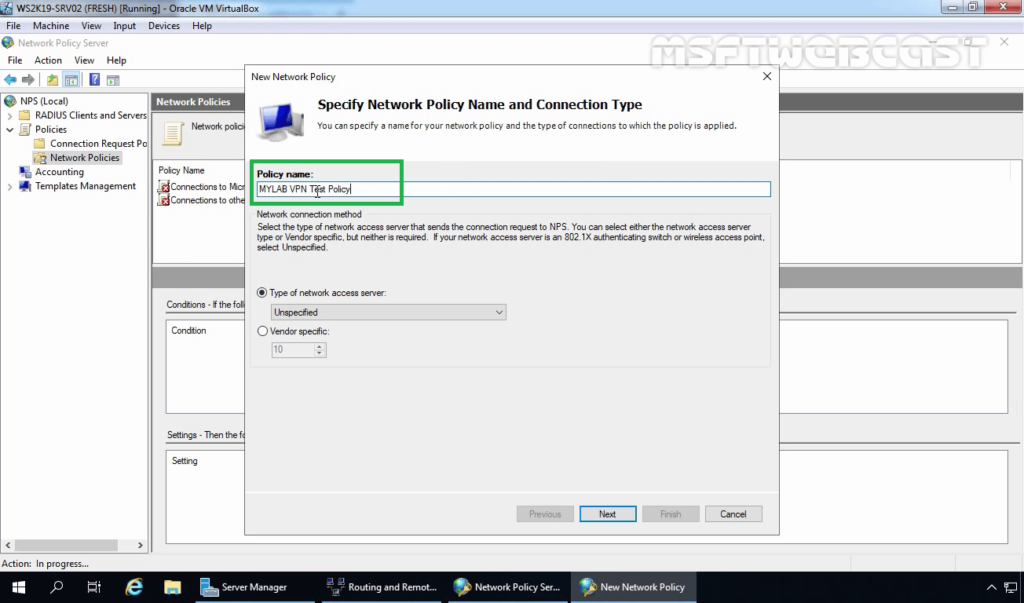Open Task View on taskbar

coord(95,587)
